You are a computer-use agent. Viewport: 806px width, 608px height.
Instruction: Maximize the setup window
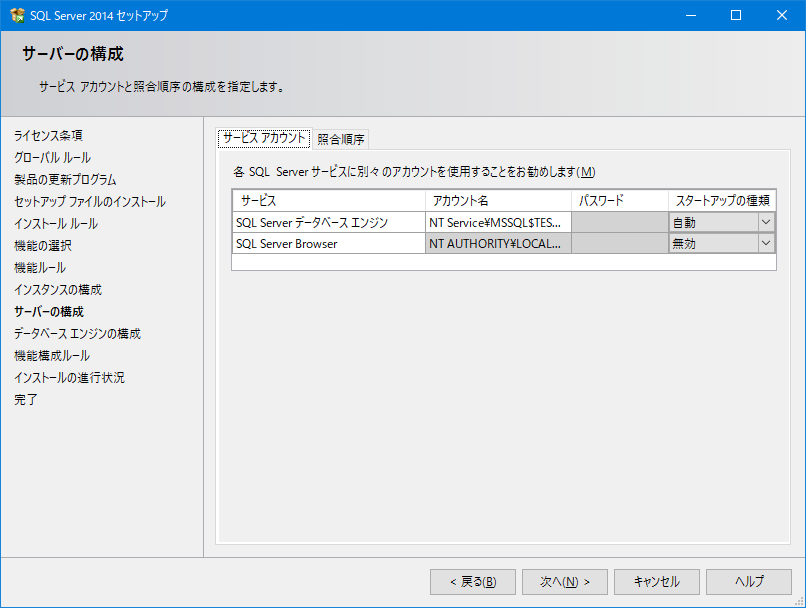click(736, 15)
